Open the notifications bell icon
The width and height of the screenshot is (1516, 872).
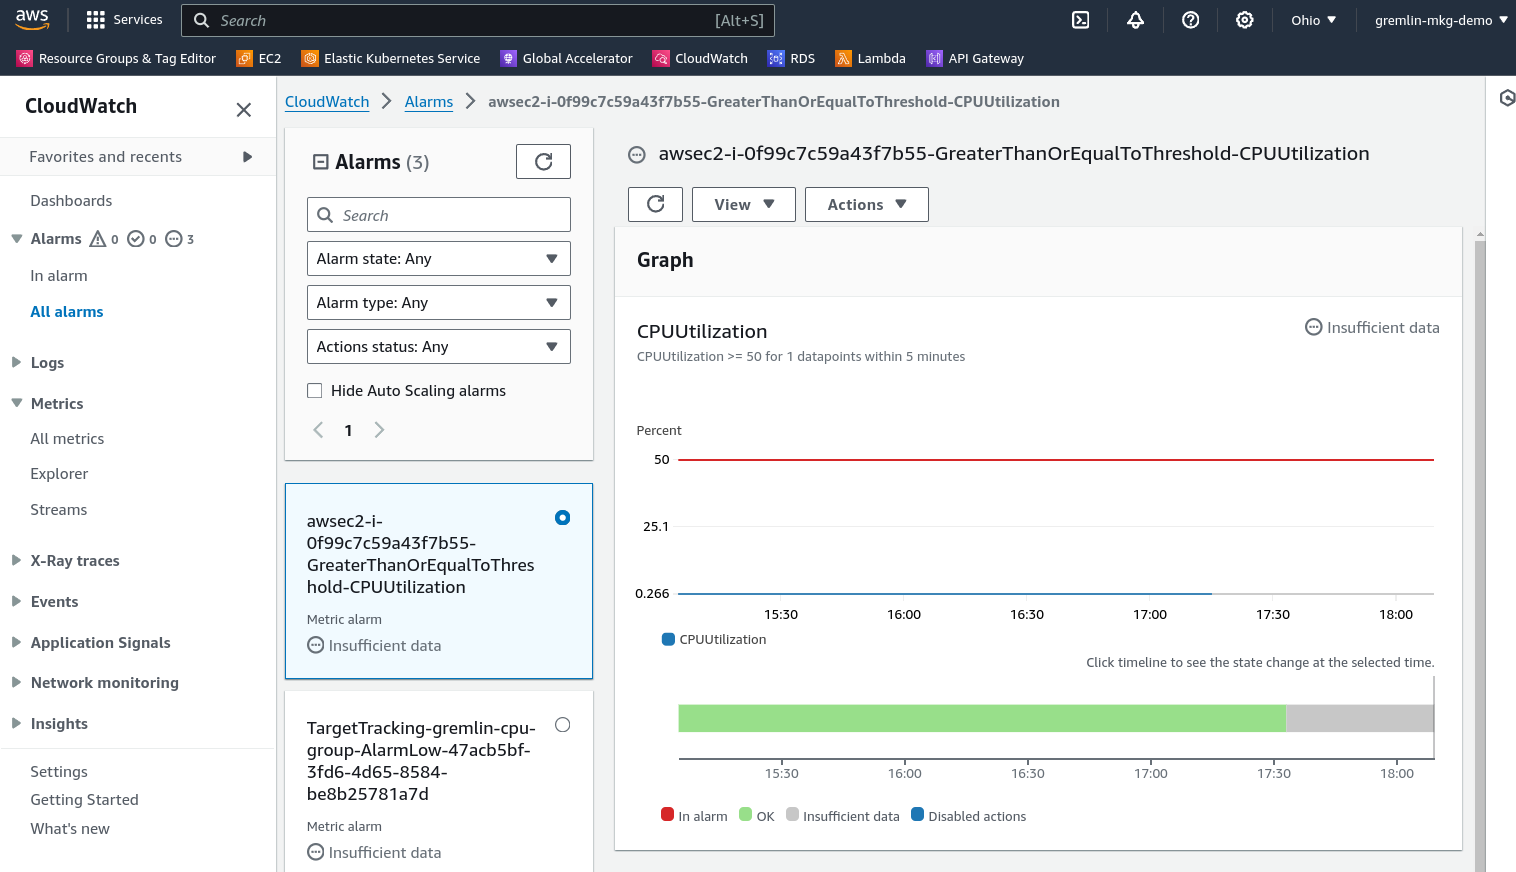coord(1135,19)
